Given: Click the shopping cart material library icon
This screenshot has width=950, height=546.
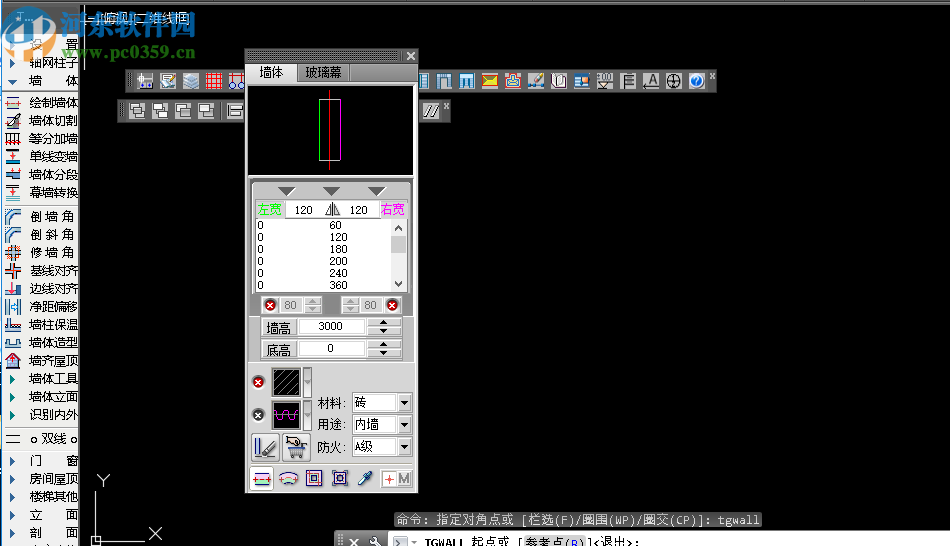Looking at the screenshot, I should click(294, 447).
